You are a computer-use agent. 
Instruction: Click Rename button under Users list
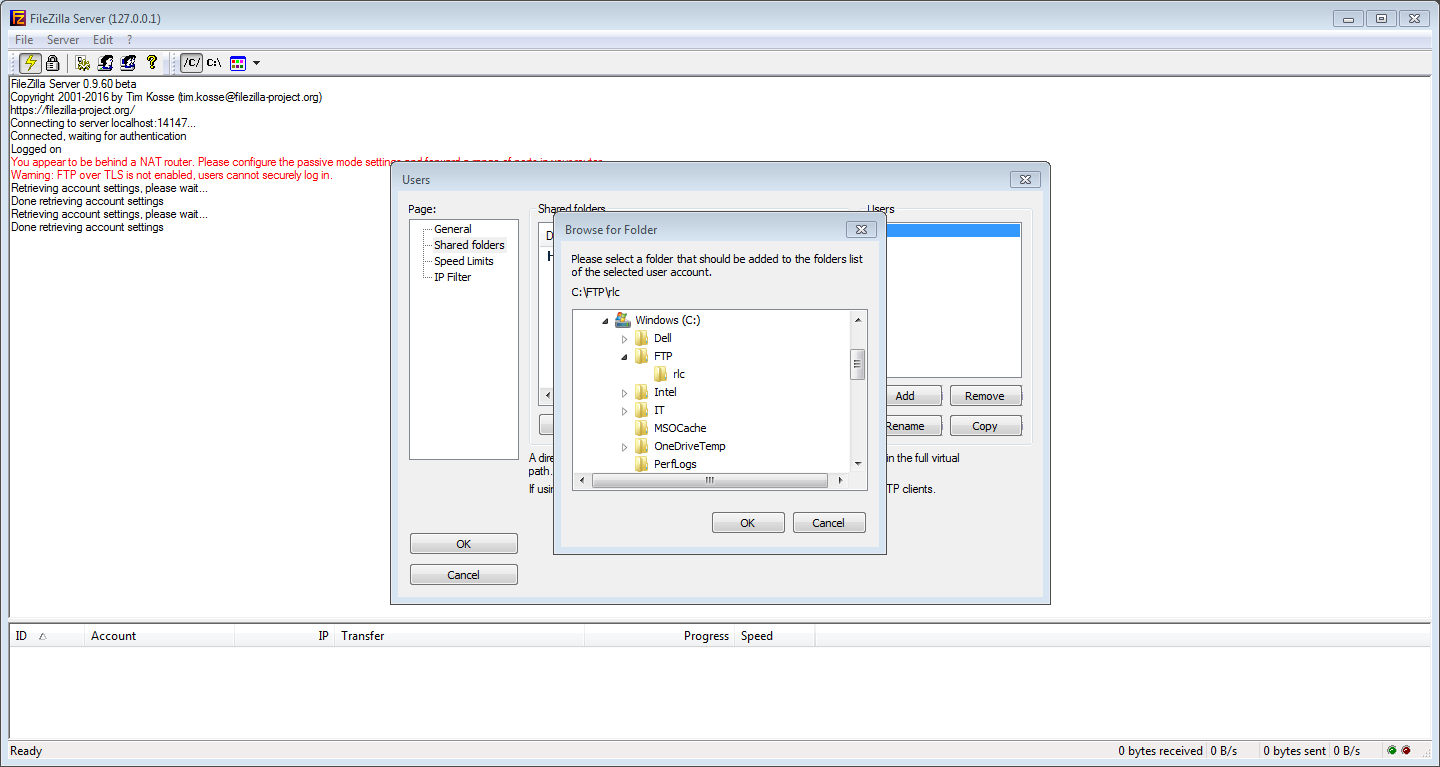[x=913, y=426]
